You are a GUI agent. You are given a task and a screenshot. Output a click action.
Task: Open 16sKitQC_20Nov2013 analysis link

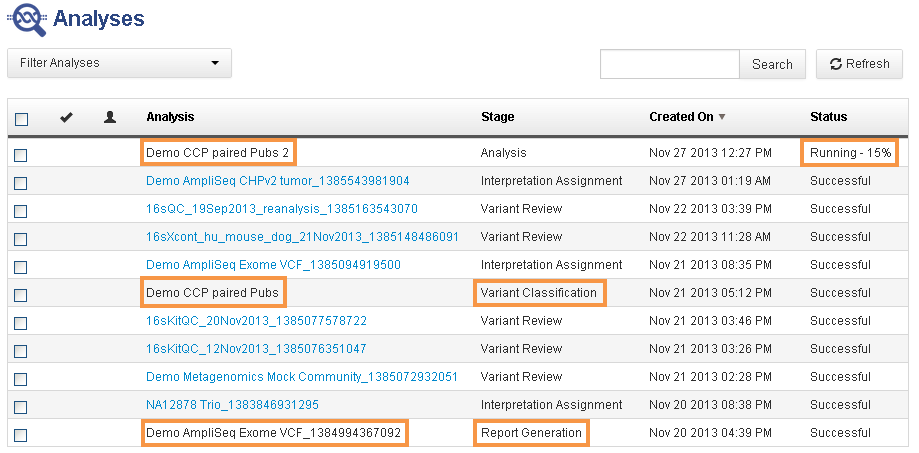click(256, 321)
